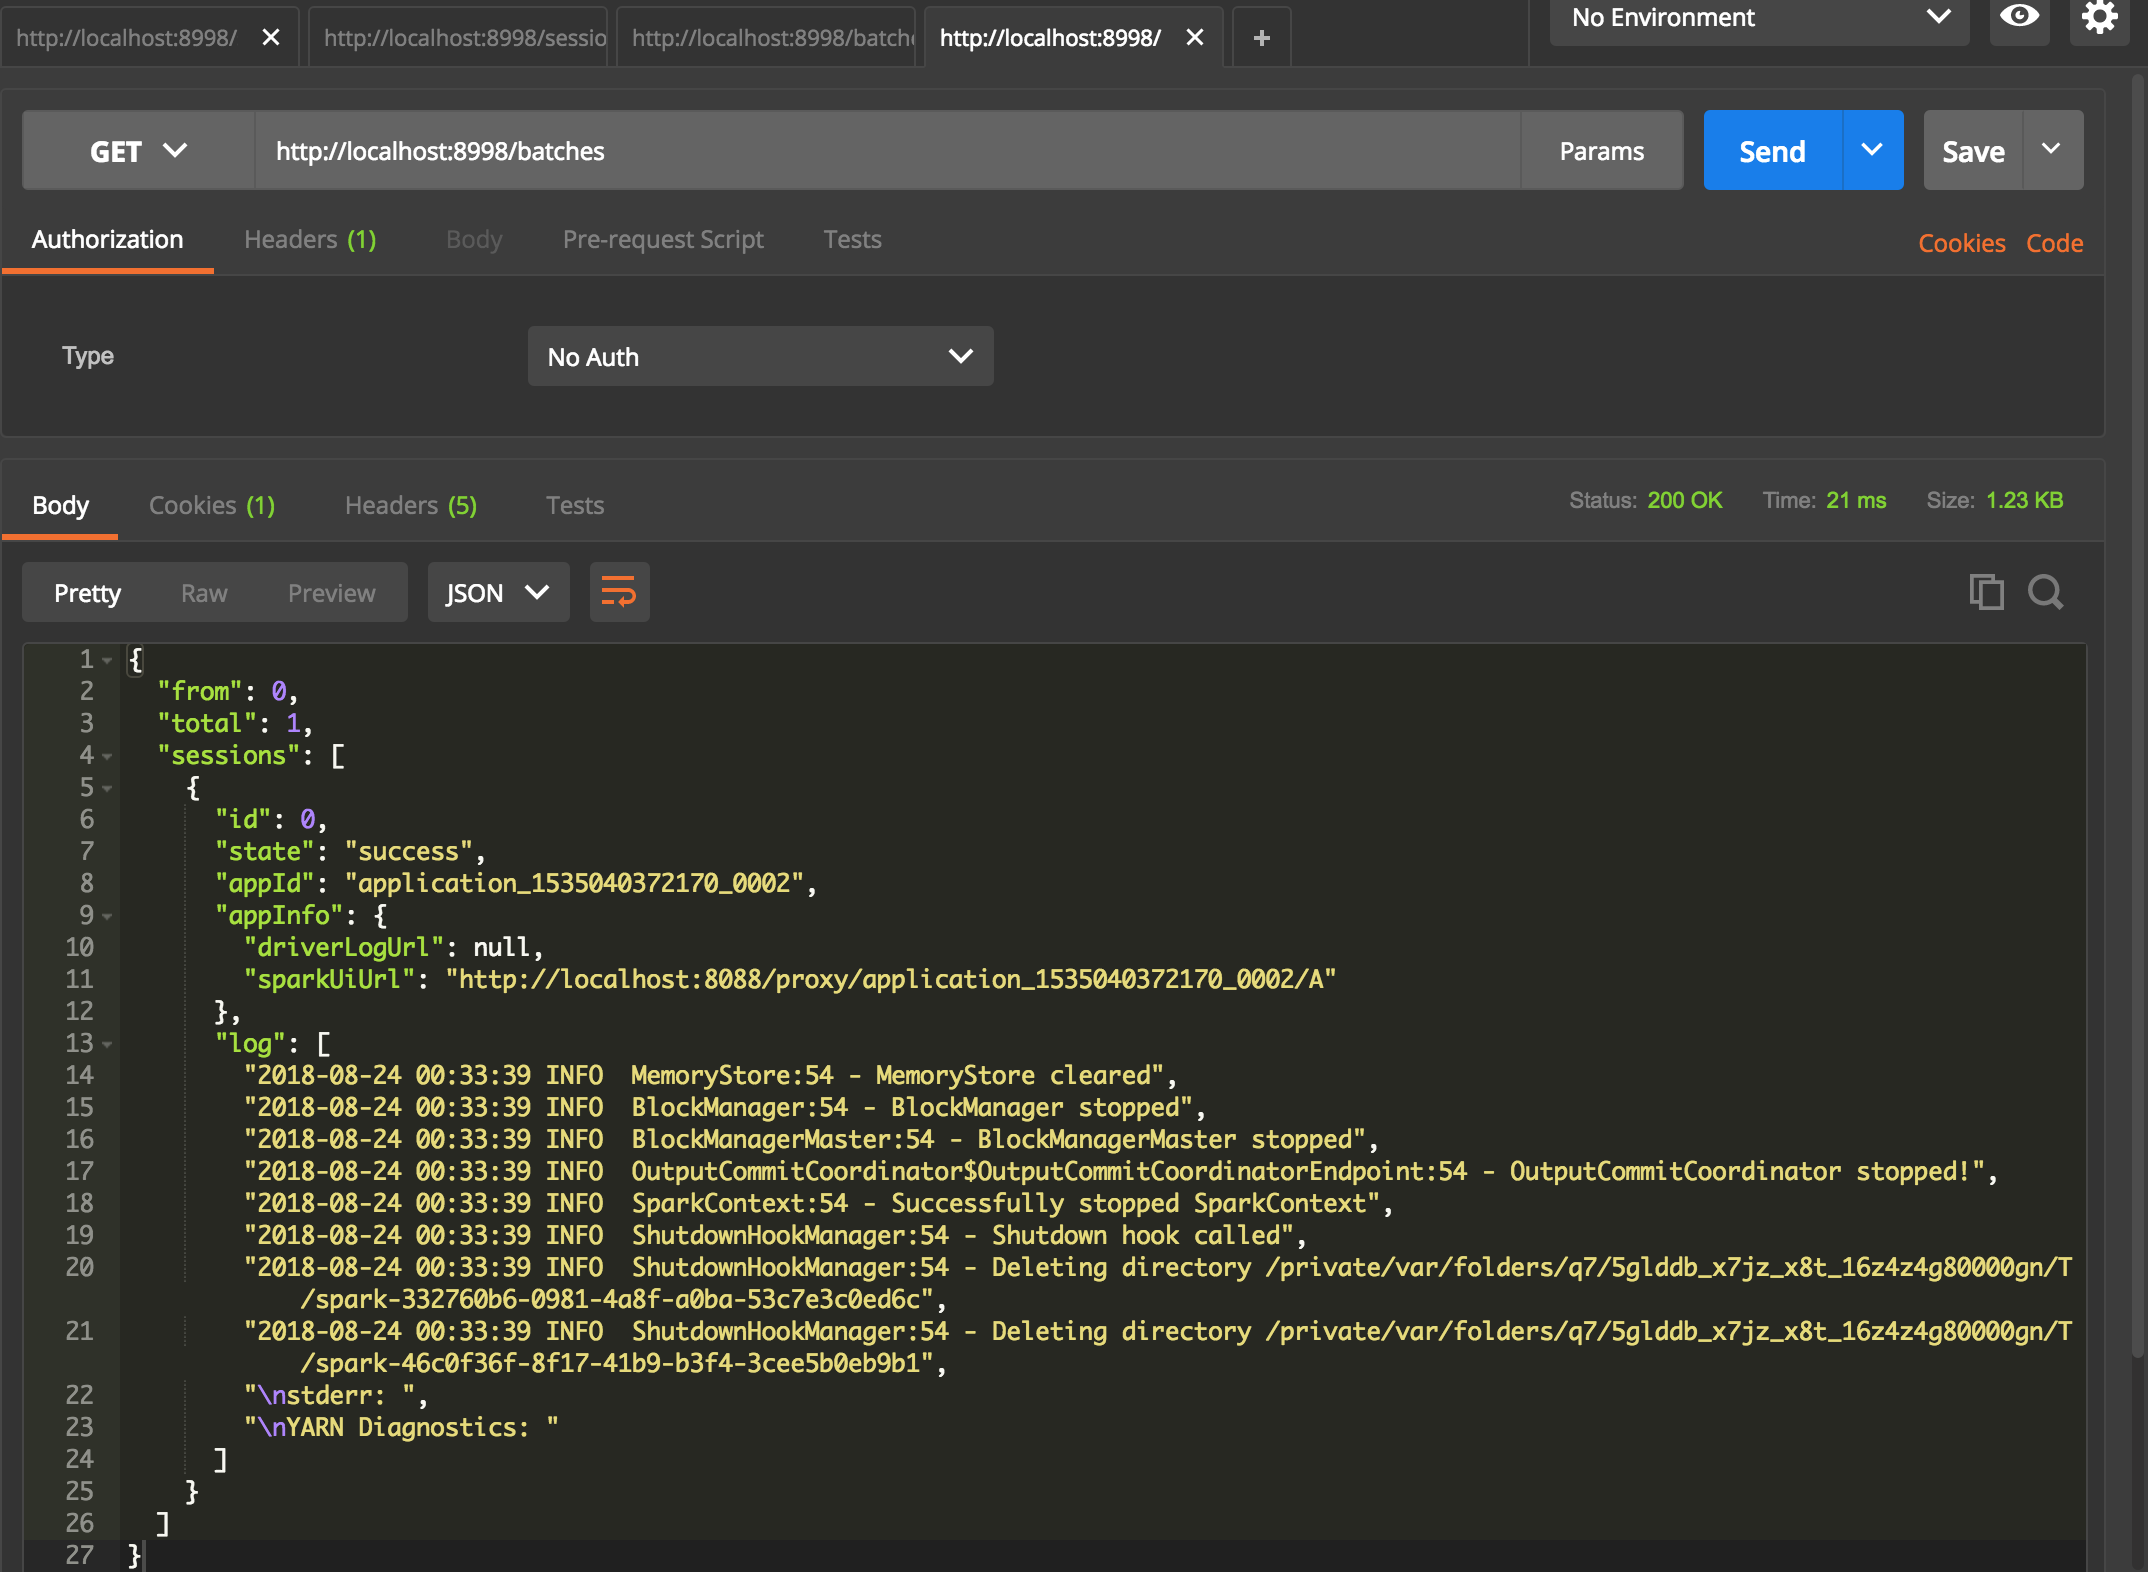Image resolution: width=2148 pixels, height=1572 pixels.
Task: Click the MemoryStore cleared log line
Action: tap(711, 1076)
